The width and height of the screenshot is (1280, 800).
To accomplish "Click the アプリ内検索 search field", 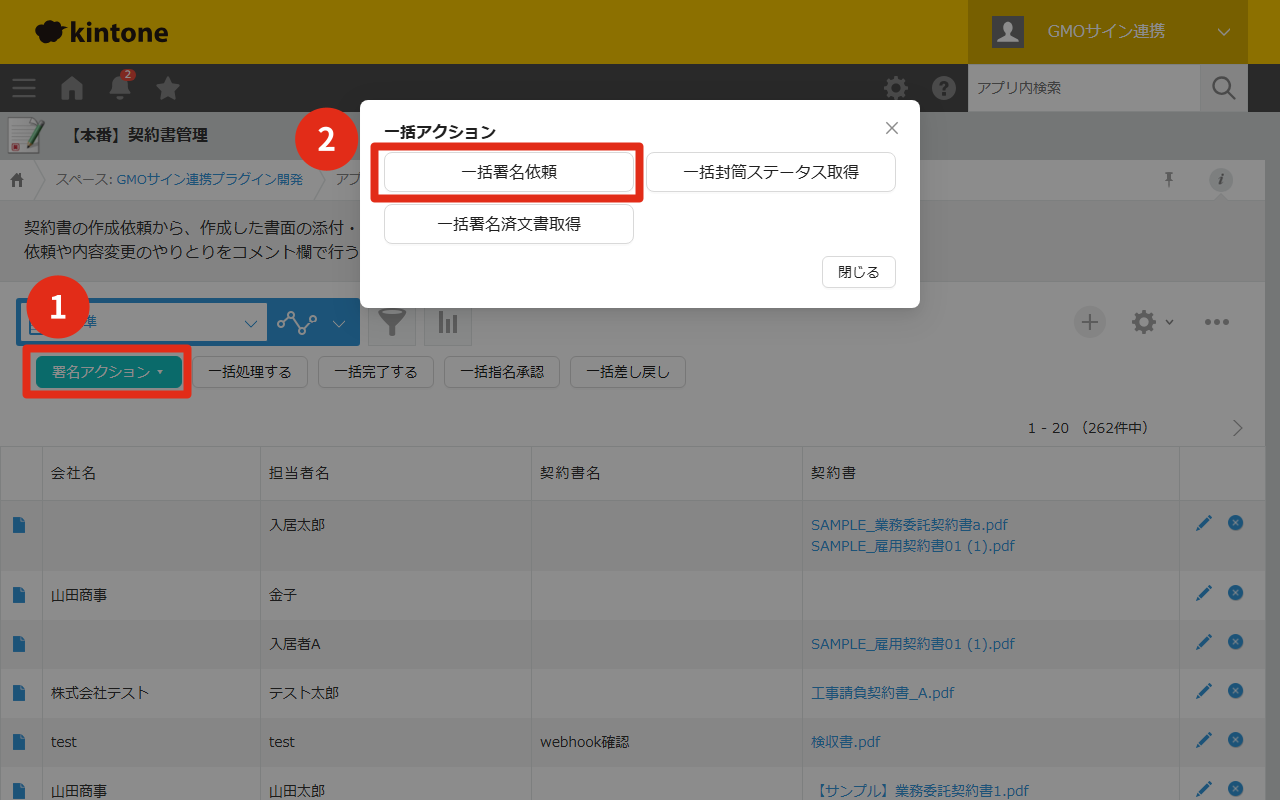I will point(1084,88).
